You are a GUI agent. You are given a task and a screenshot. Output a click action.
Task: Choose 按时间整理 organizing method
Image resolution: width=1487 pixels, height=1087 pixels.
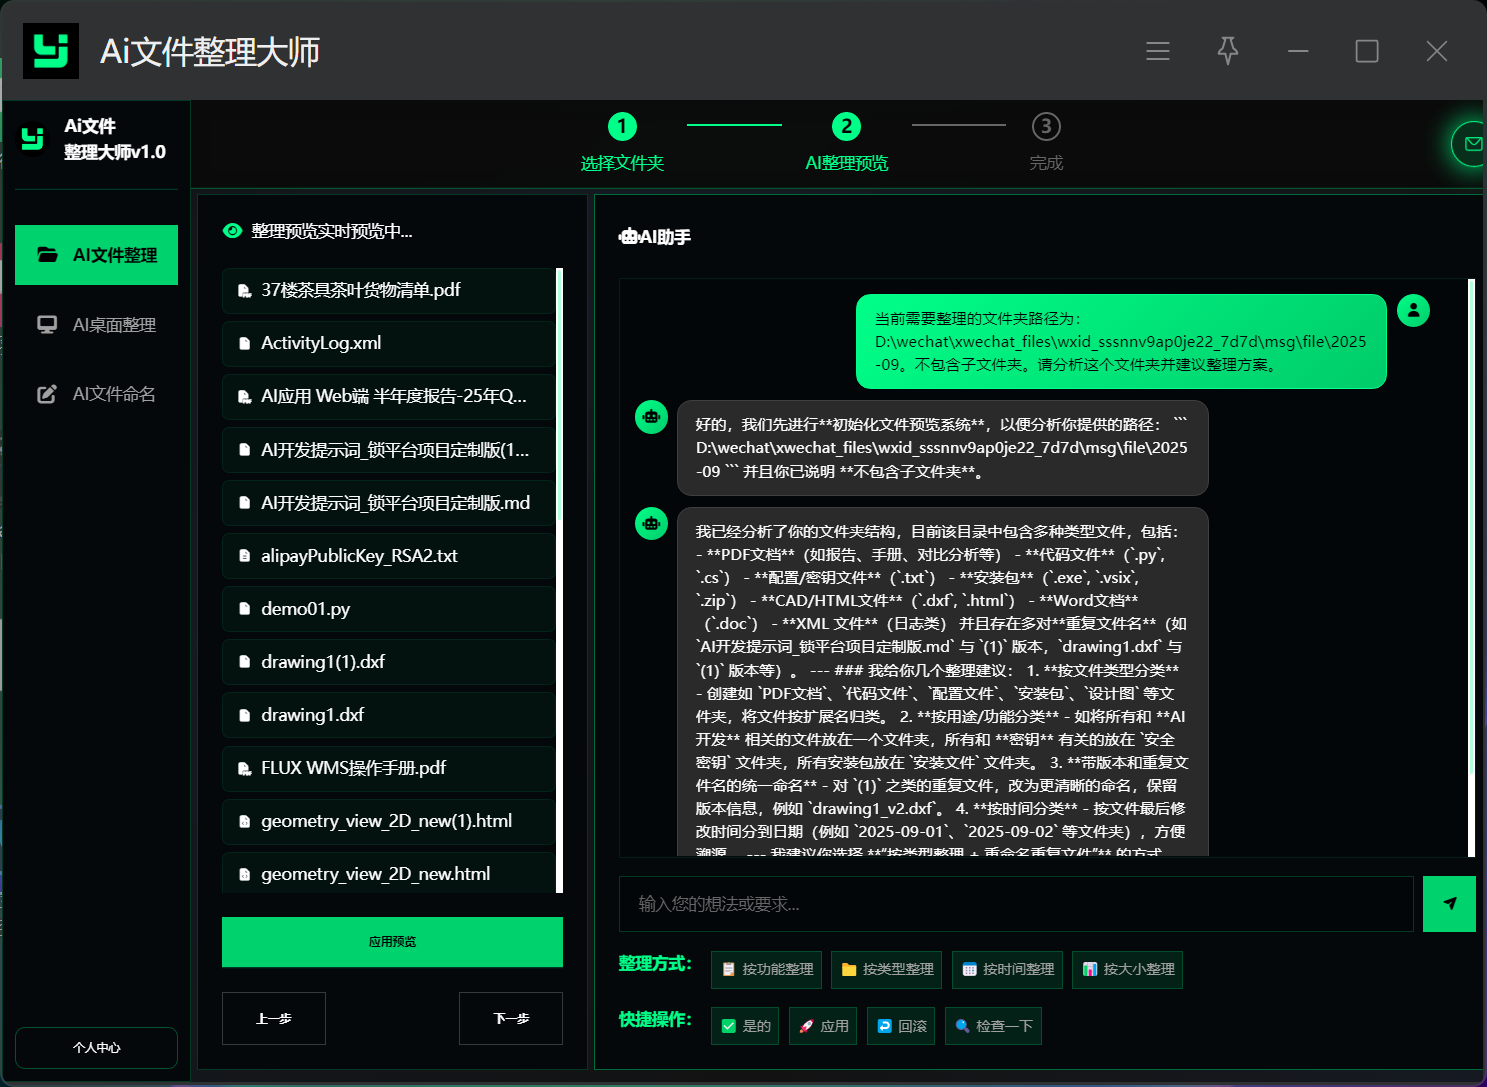pos(1007,969)
